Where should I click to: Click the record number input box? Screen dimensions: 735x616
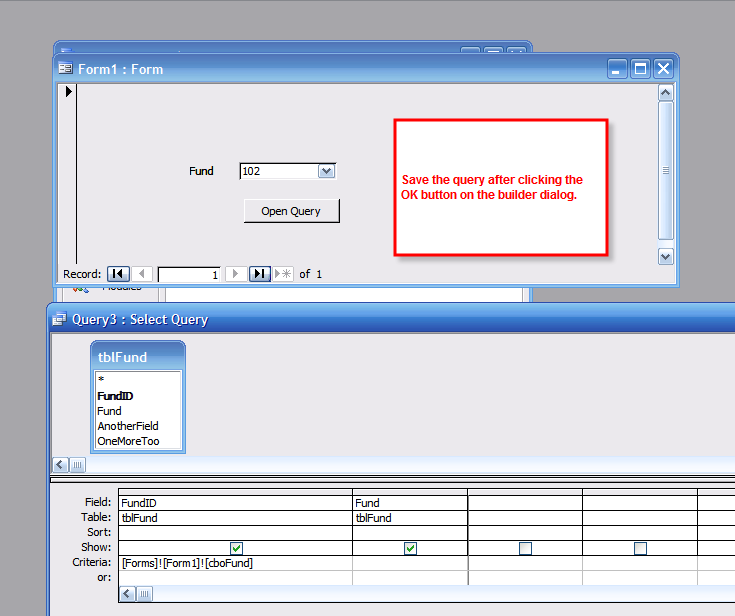click(x=190, y=274)
